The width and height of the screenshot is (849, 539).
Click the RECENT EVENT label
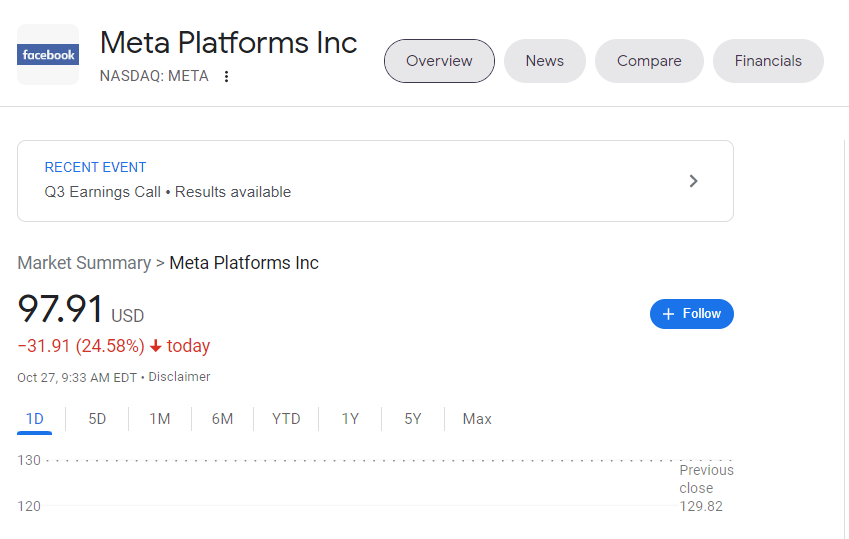(95, 167)
